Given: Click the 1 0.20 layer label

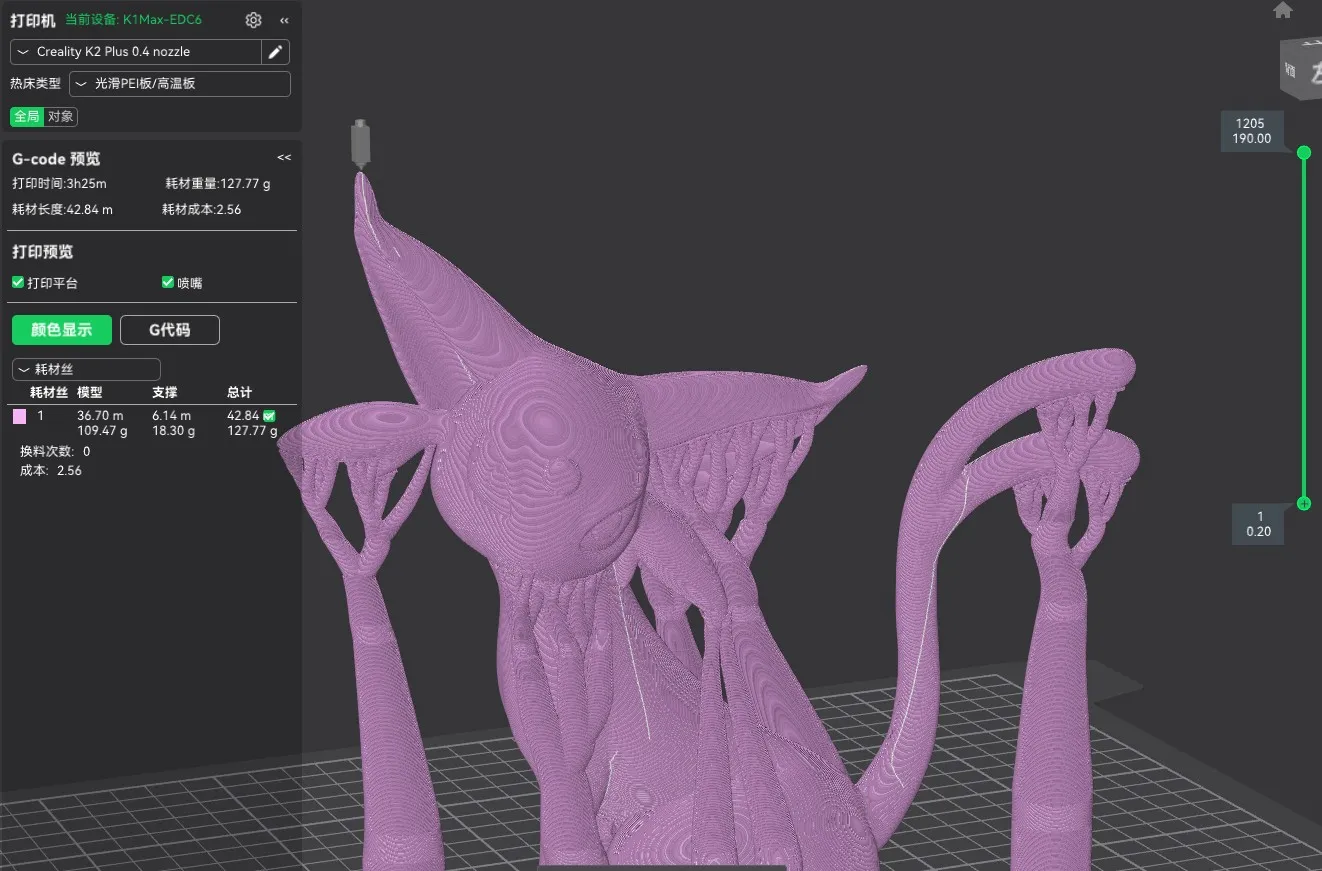Looking at the screenshot, I should [1259, 524].
